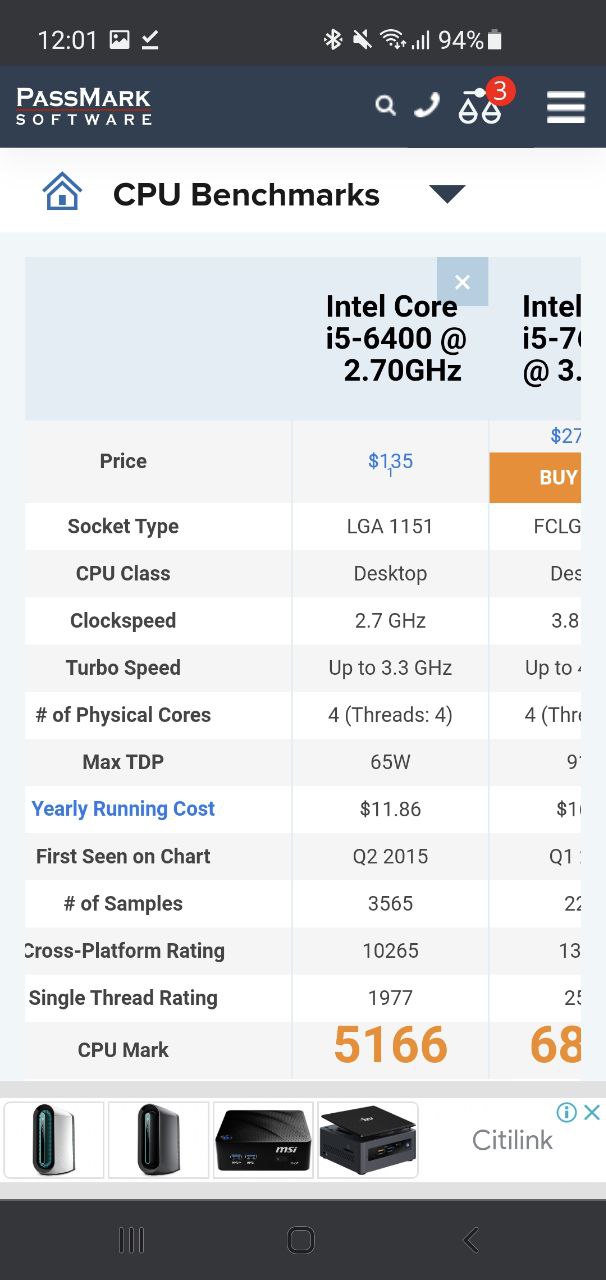This screenshot has width=606, height=1280.
Task: Expand the CPU Benchmarks dropdown arrow
Action: [x=446, y=194]
